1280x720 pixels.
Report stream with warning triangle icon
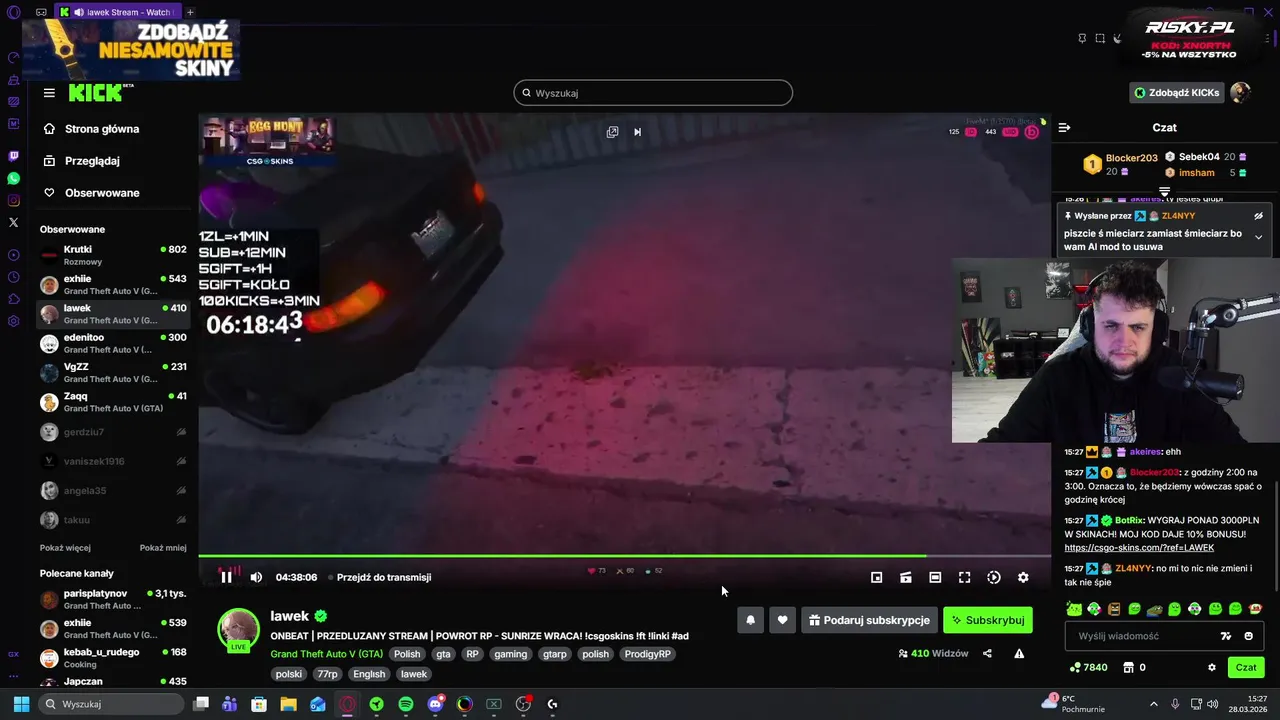click(x=1019, y=654)
